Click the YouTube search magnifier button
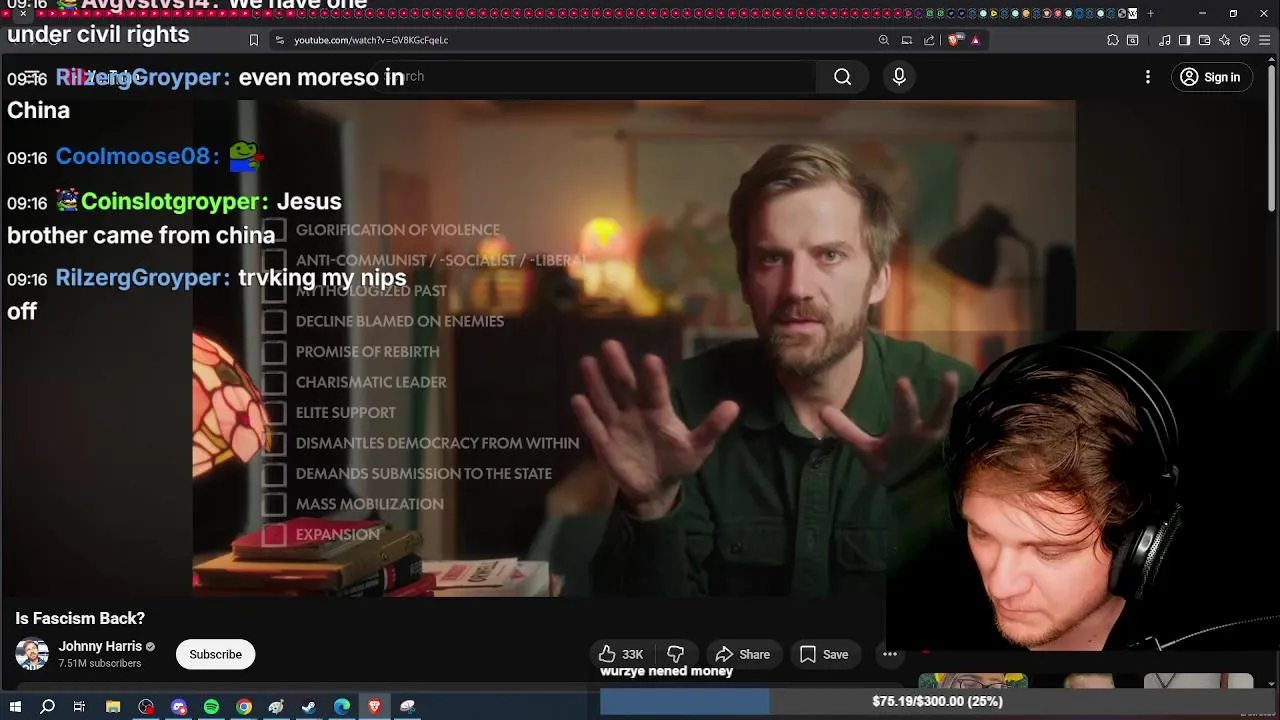Screen dimensions: 1280x720 pyautogui.click(x=842, y=77)
